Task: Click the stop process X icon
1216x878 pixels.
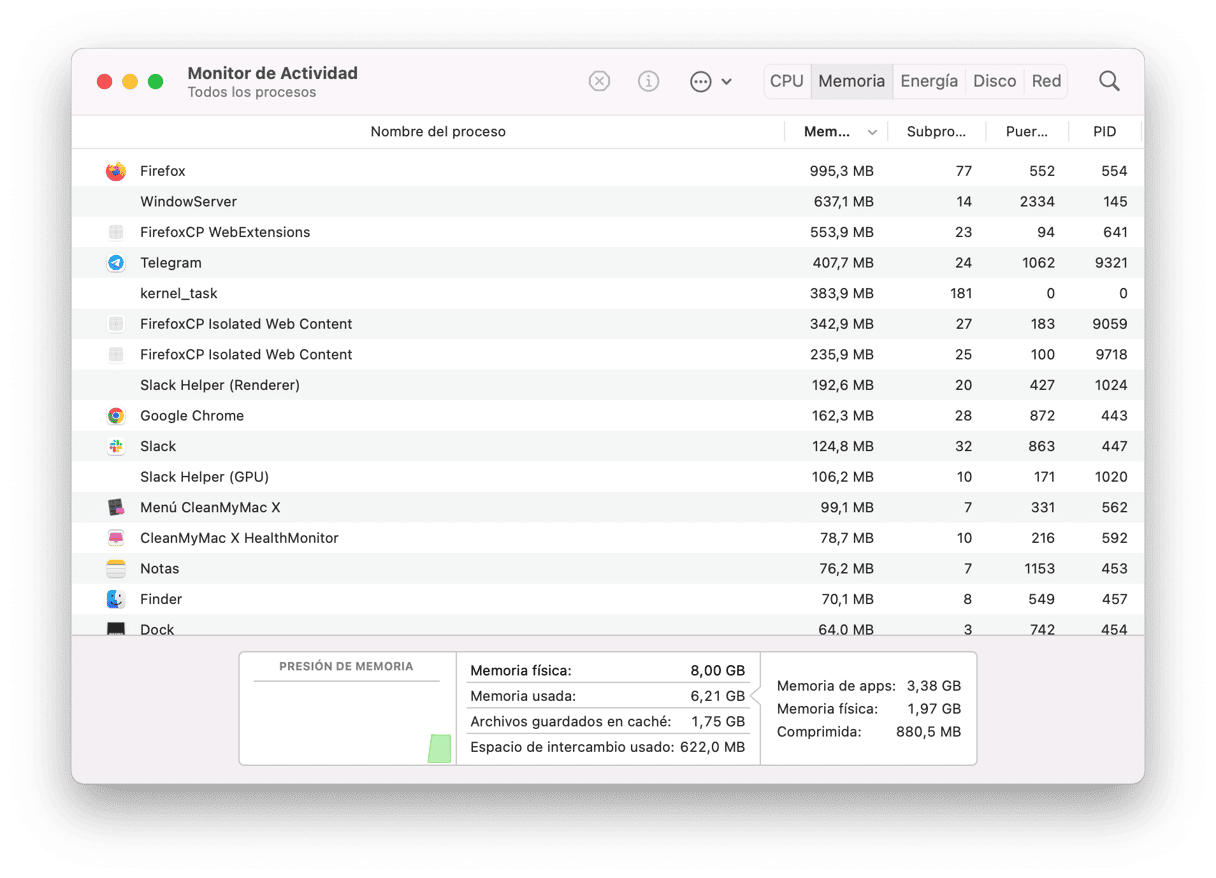Action: (x=599, y=81)
